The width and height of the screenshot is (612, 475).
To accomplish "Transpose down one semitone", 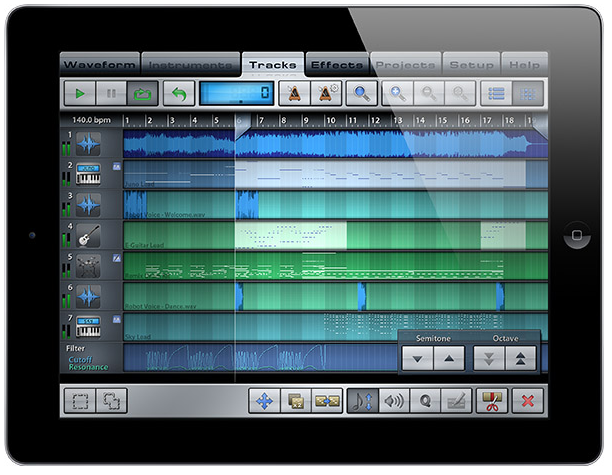I will point(417,358).
